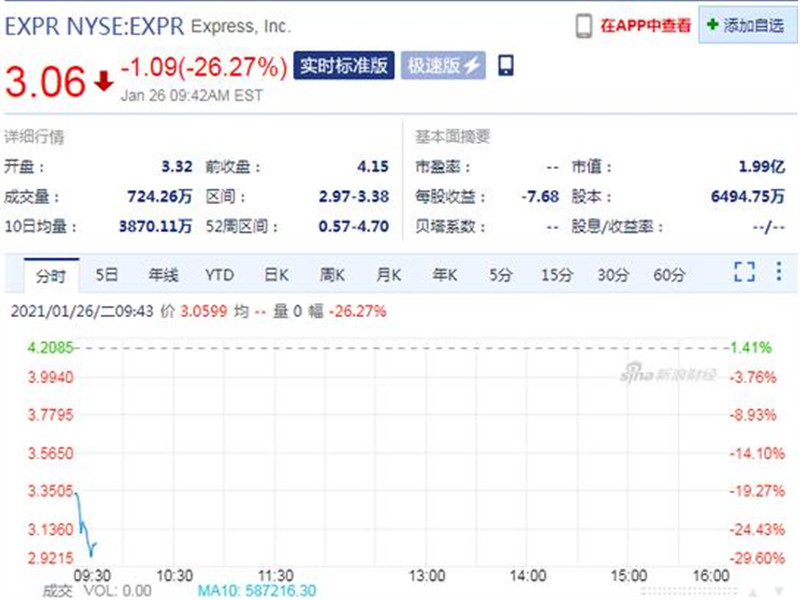This screenshot has width=800, height=600.
Task: Switch to 极速版 fast mode
Action: pyautogui.click(x=443, y=65)
